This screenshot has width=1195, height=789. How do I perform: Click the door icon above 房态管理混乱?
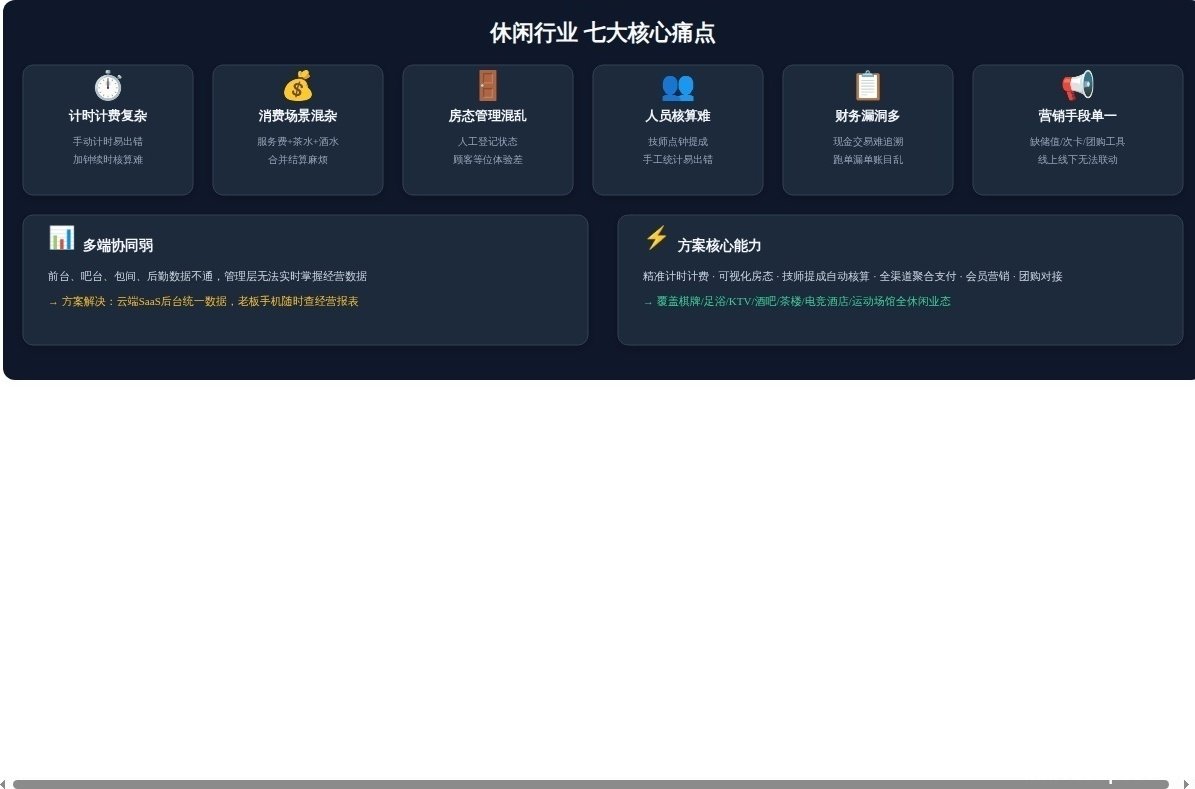coord(488,85)
